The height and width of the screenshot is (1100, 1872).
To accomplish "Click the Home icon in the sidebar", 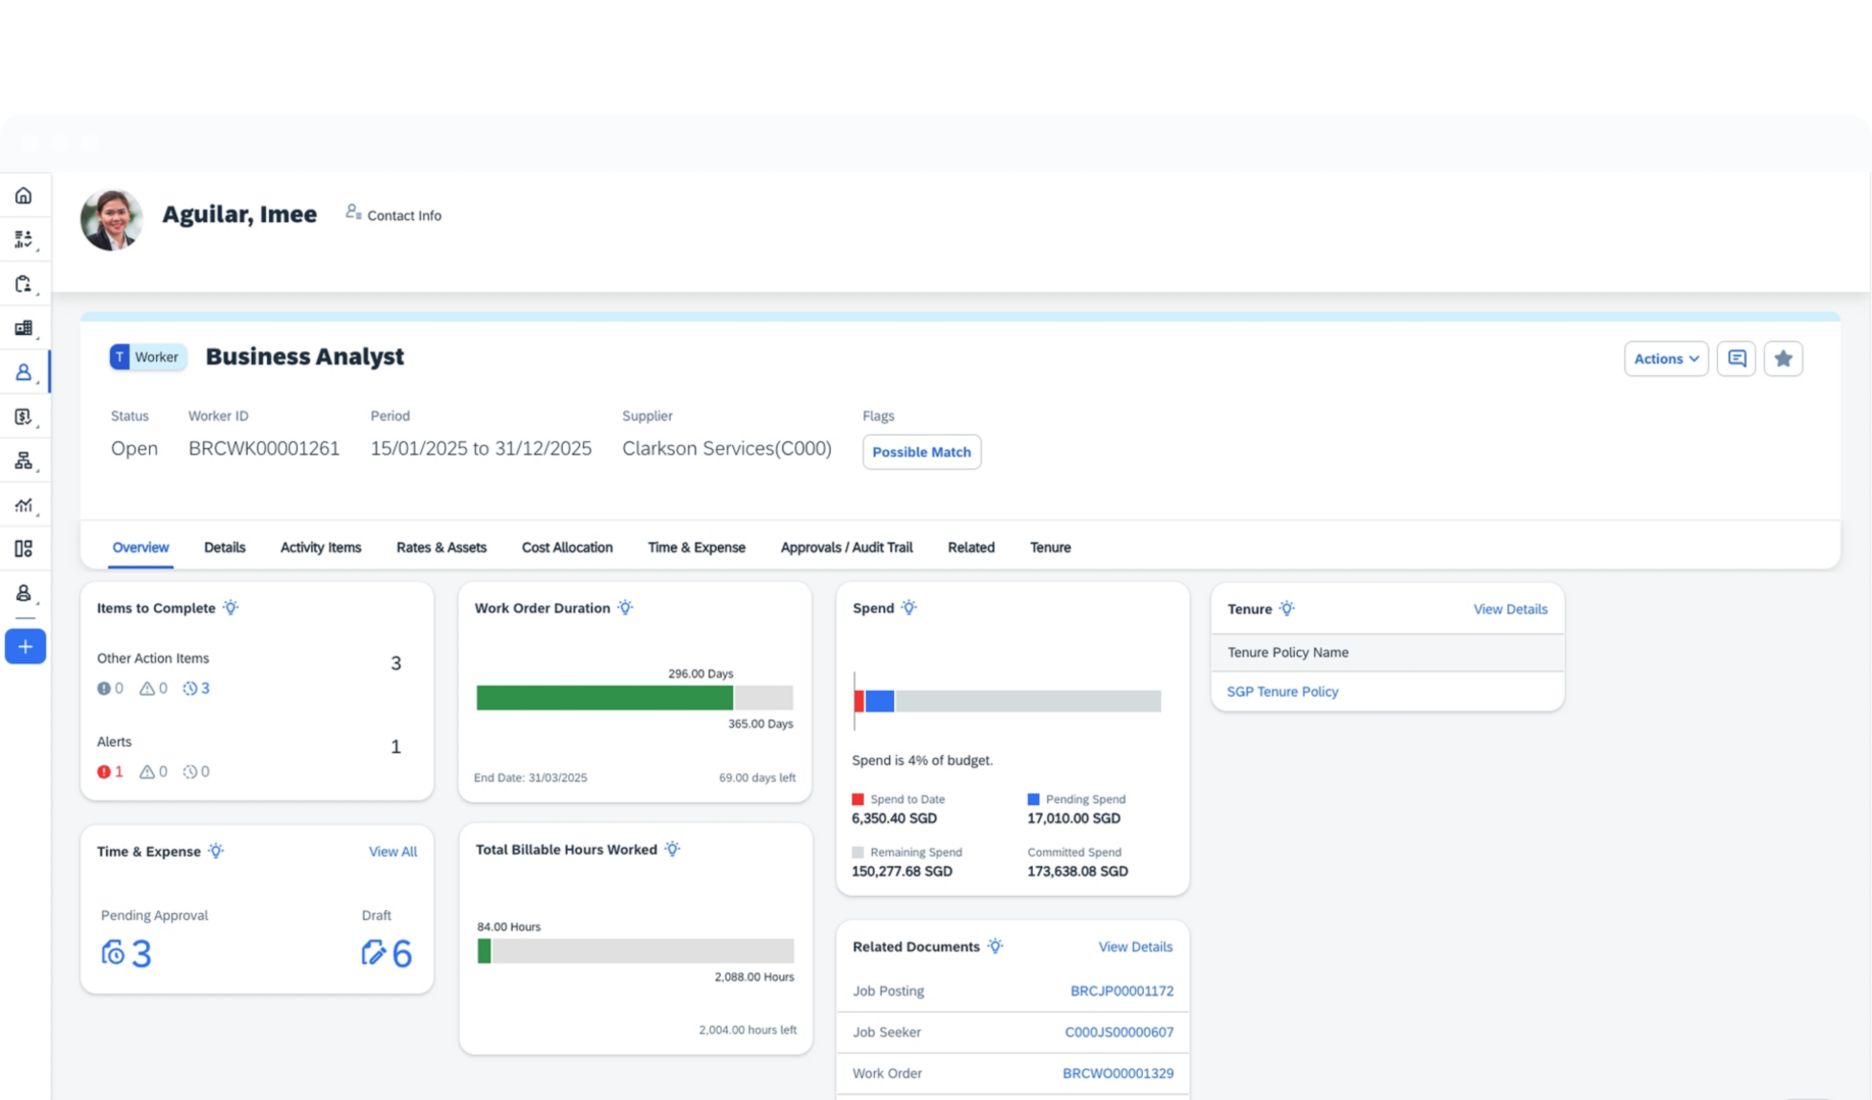I will pos(23,196).
